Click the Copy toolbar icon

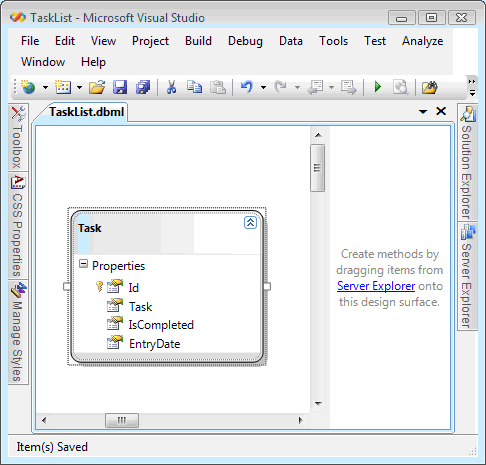pyautogui.click(x=194, y=87)
